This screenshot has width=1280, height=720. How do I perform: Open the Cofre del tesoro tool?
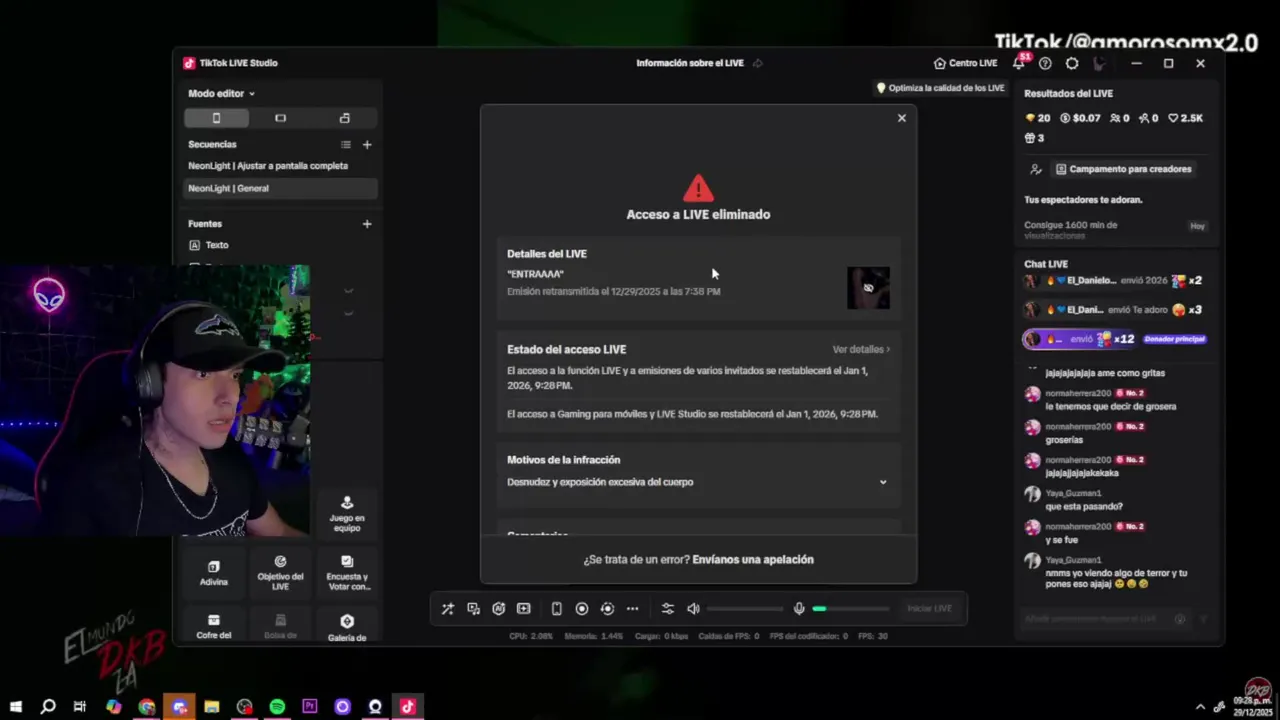click(214, 626)
